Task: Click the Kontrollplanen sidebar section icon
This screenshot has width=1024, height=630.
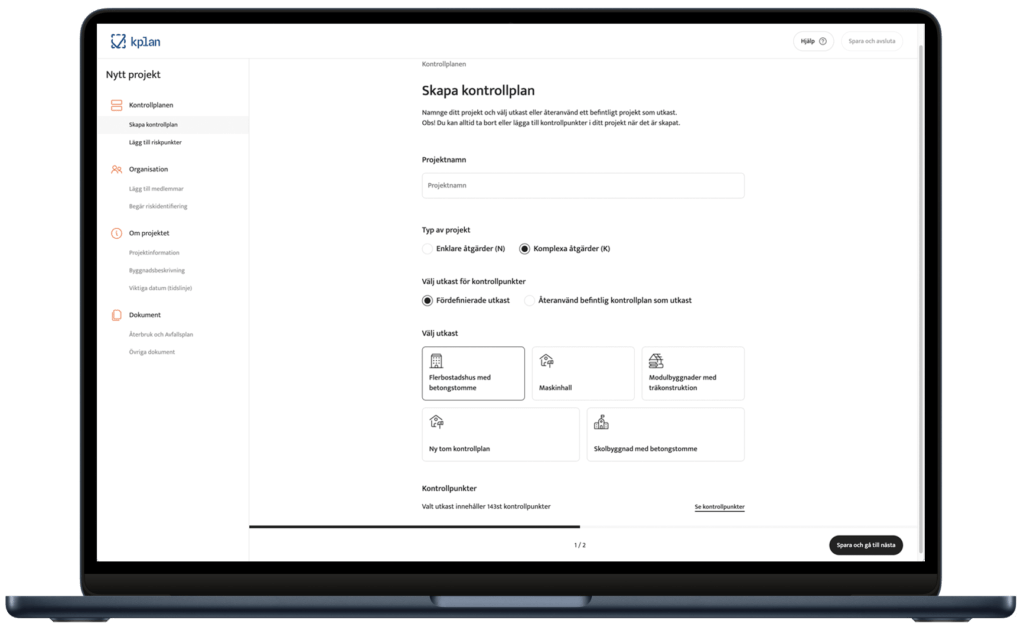Action: coord(116,105)
